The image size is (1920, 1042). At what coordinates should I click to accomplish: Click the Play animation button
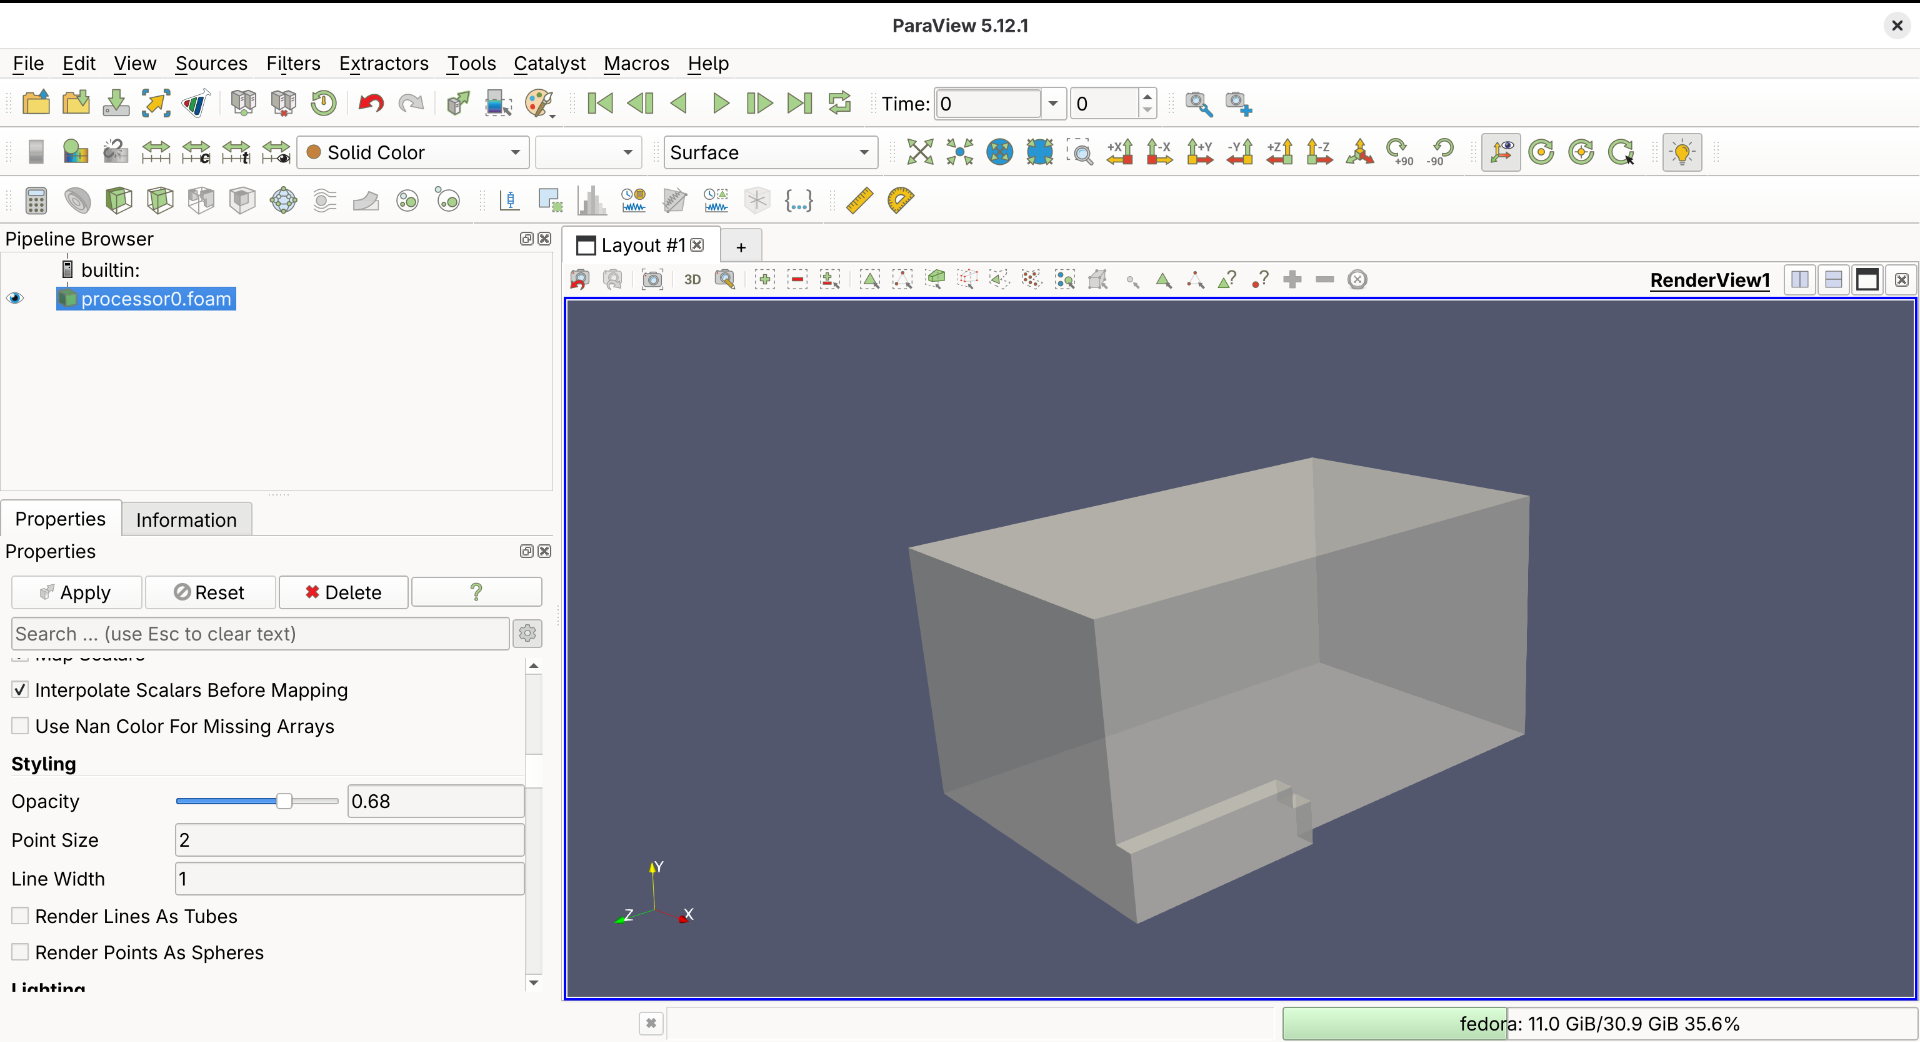pos(720,103)
